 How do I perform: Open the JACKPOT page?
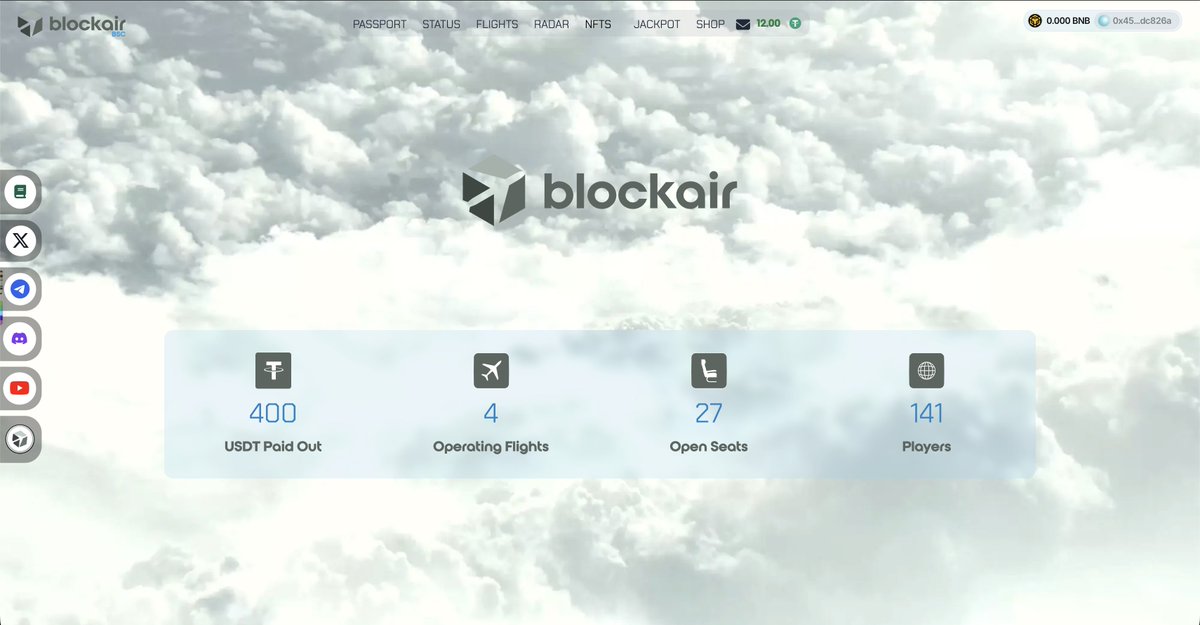657,24
